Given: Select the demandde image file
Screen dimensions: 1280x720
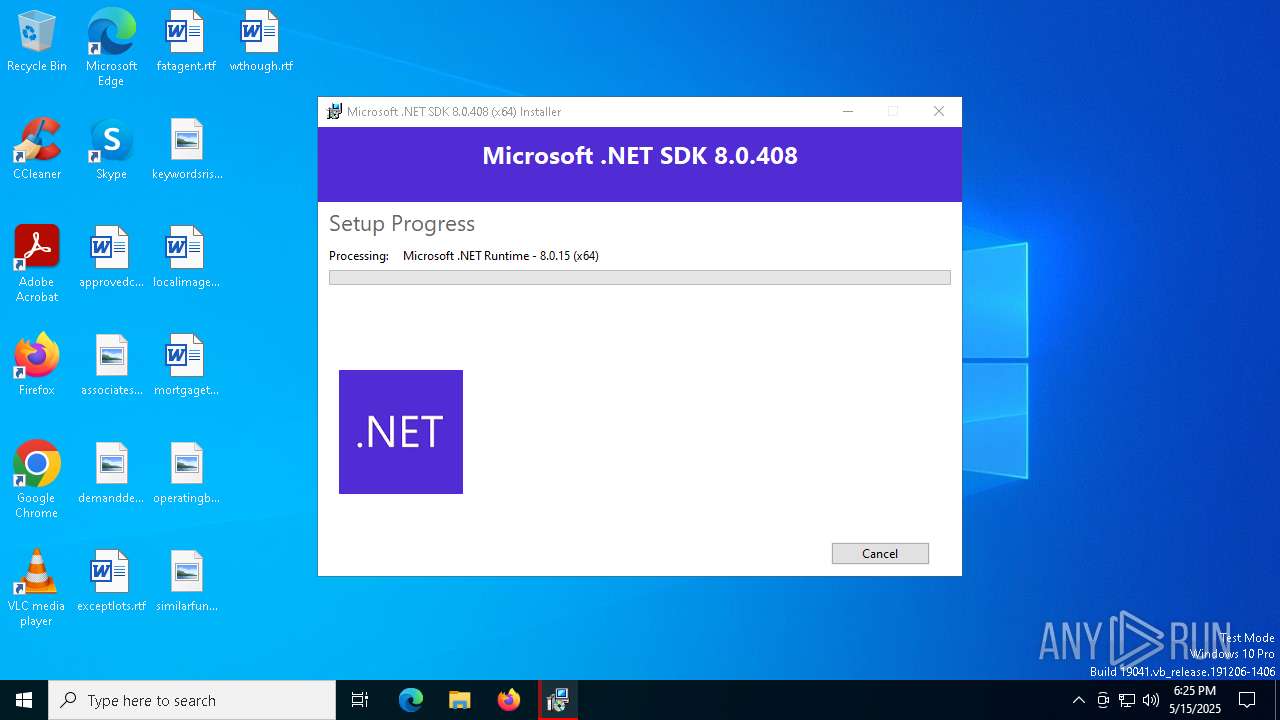Looking at the screenshot, I should [x=111, y=474].
